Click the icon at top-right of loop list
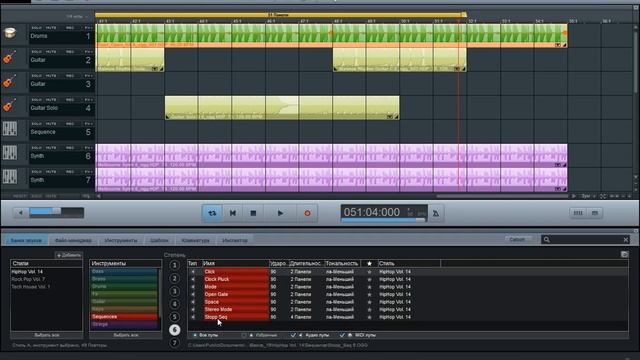 click(624, 254)
